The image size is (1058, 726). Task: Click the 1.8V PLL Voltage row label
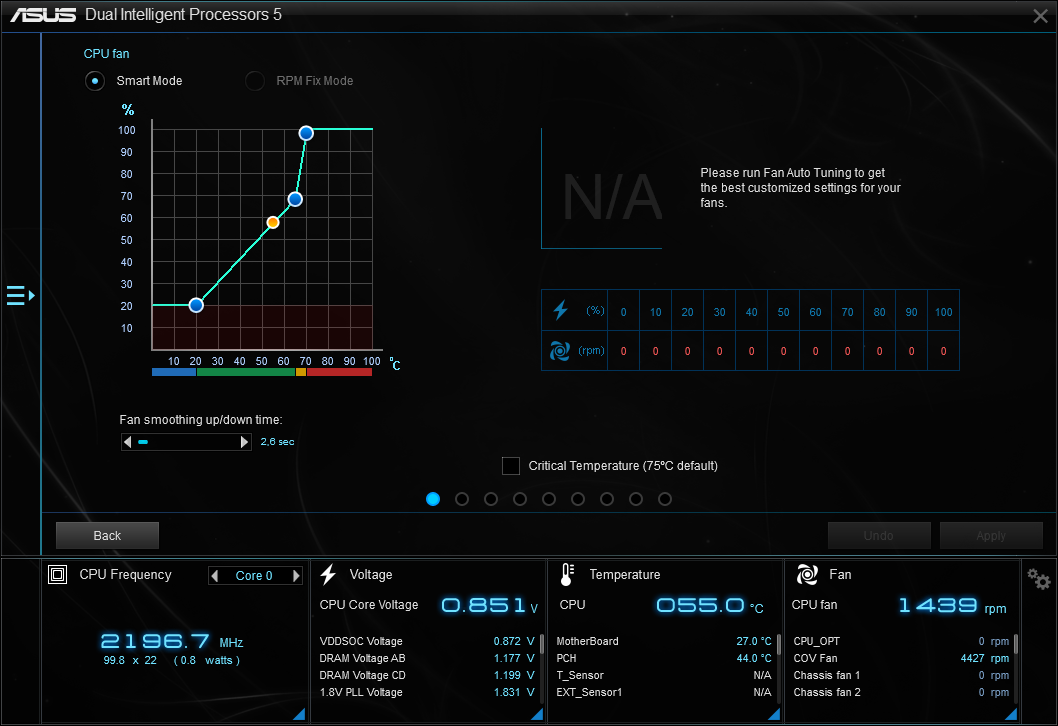click(x=361, y=692)
